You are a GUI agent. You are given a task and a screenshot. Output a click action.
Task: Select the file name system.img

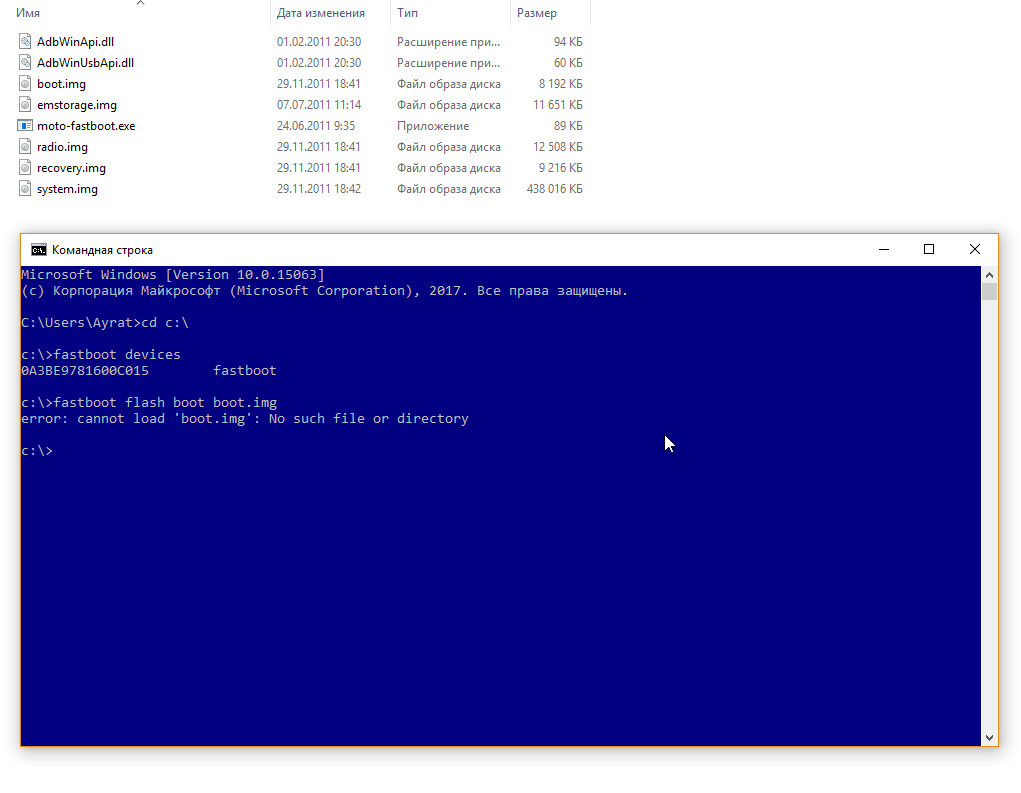[x=67, y=189]
